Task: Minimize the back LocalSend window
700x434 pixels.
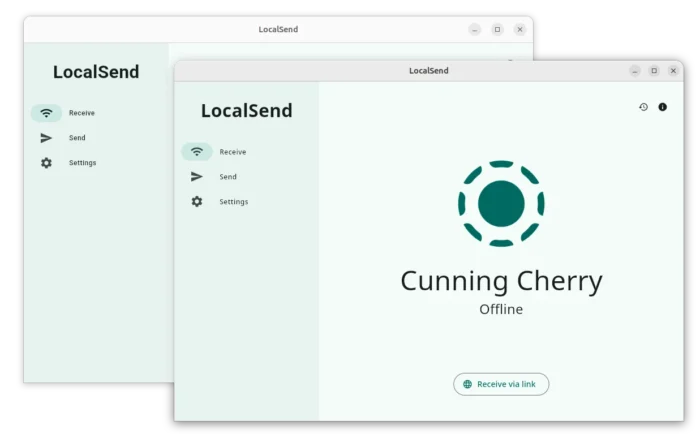Action: point(475,29)
